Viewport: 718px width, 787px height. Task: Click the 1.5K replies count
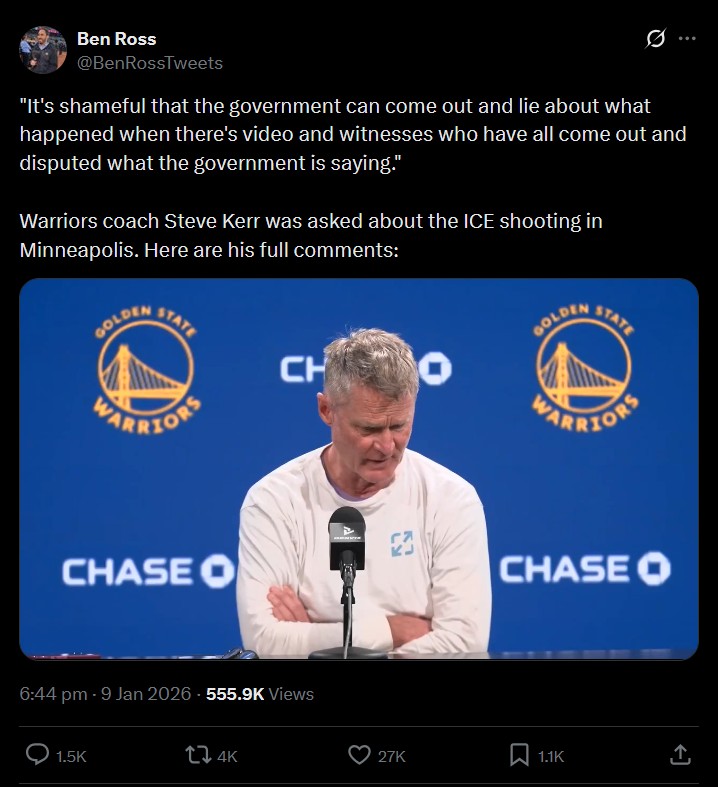pyautogui.click(x=71, y=756)
